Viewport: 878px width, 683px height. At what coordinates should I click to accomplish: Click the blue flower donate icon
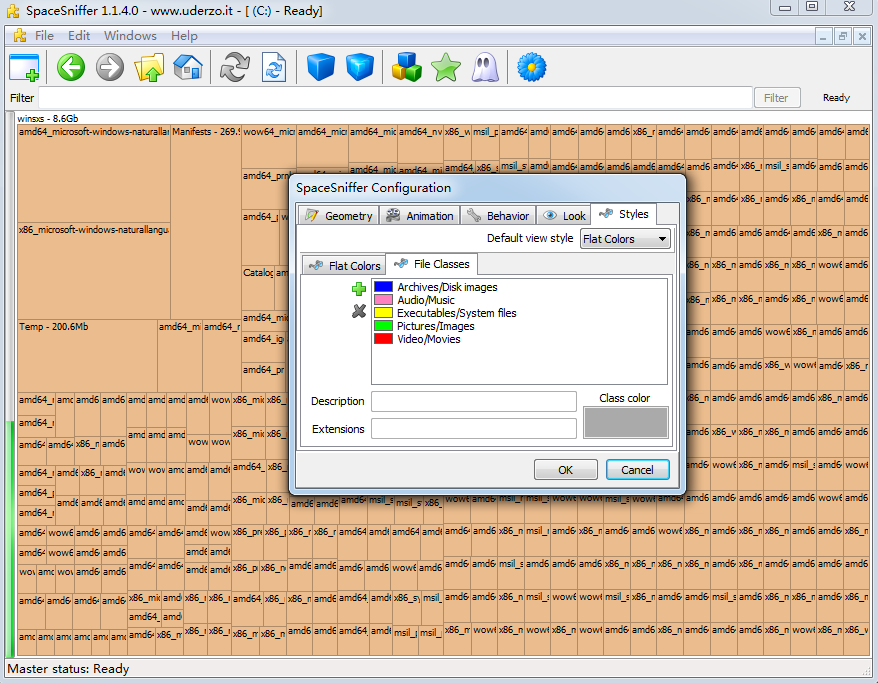pos(531,68)
